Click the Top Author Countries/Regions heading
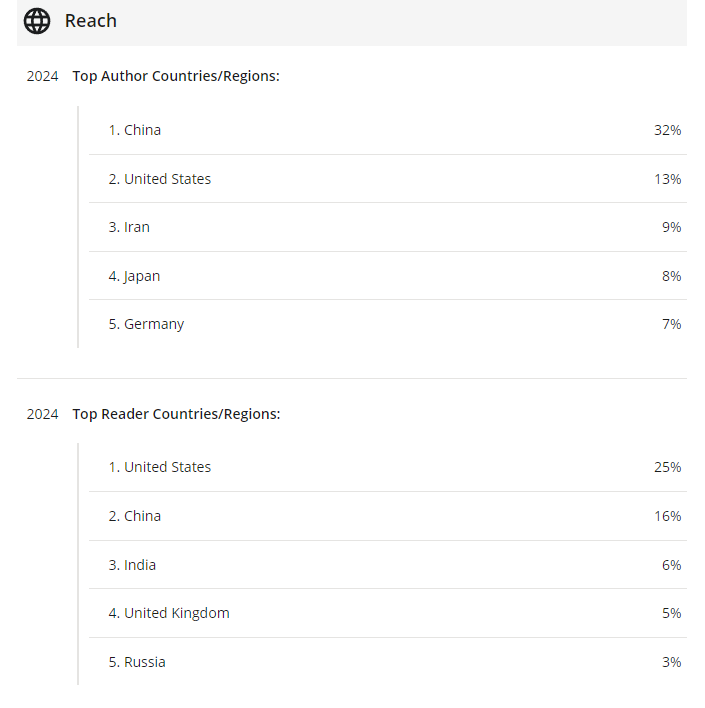Screen dimensions: 705x708 coord(176,76)
